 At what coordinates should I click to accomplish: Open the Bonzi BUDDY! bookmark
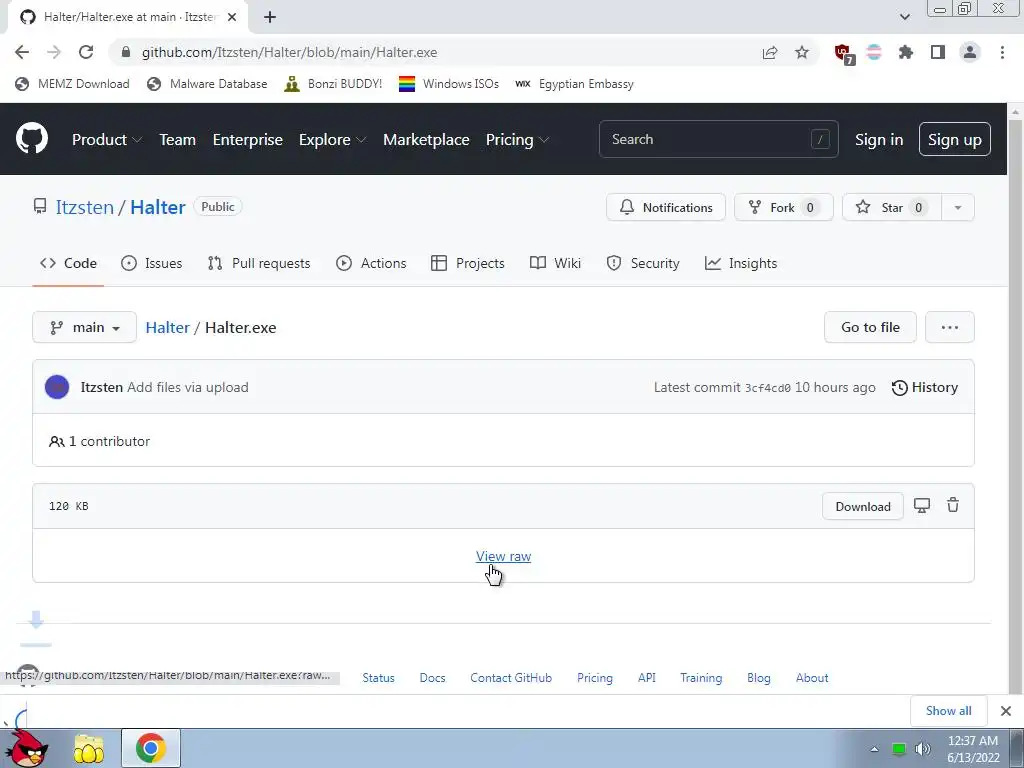coord(333,84)
